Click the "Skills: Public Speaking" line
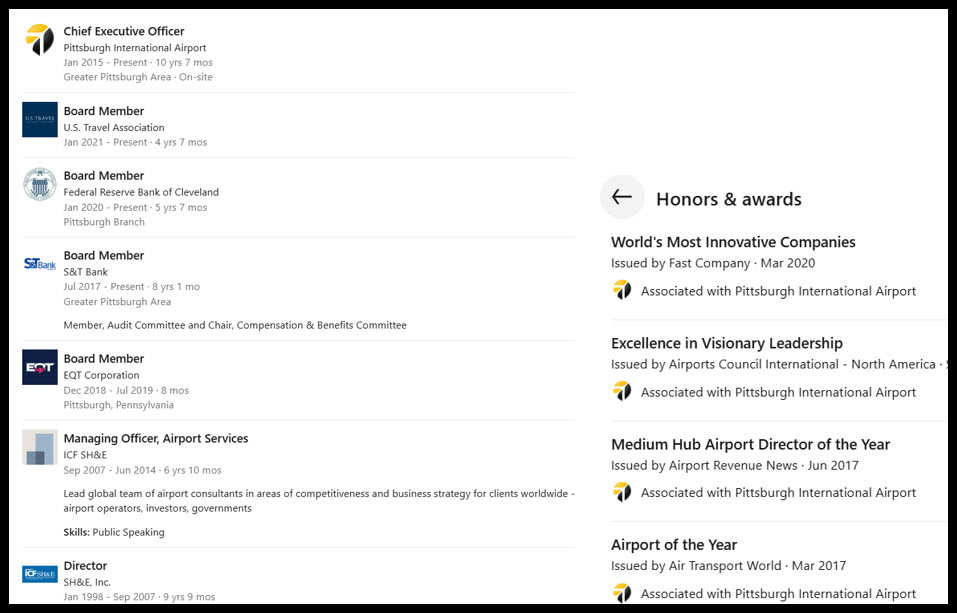 pyautogui.click(x=114, y=532)
